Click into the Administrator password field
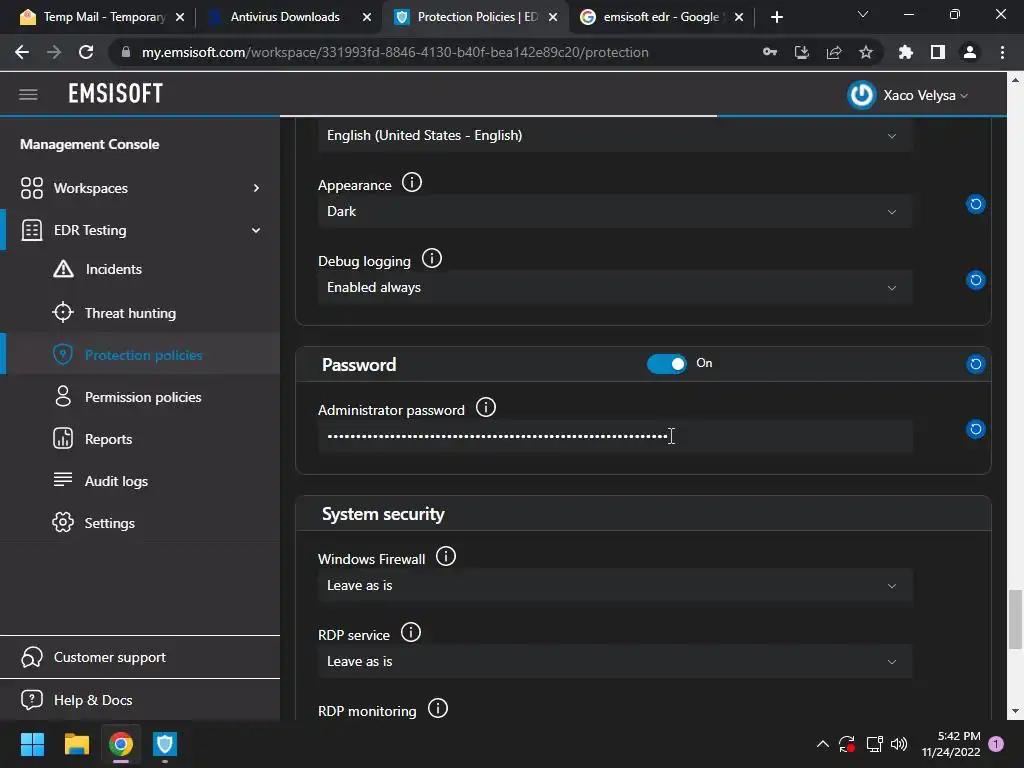 (x=615, y=436)
